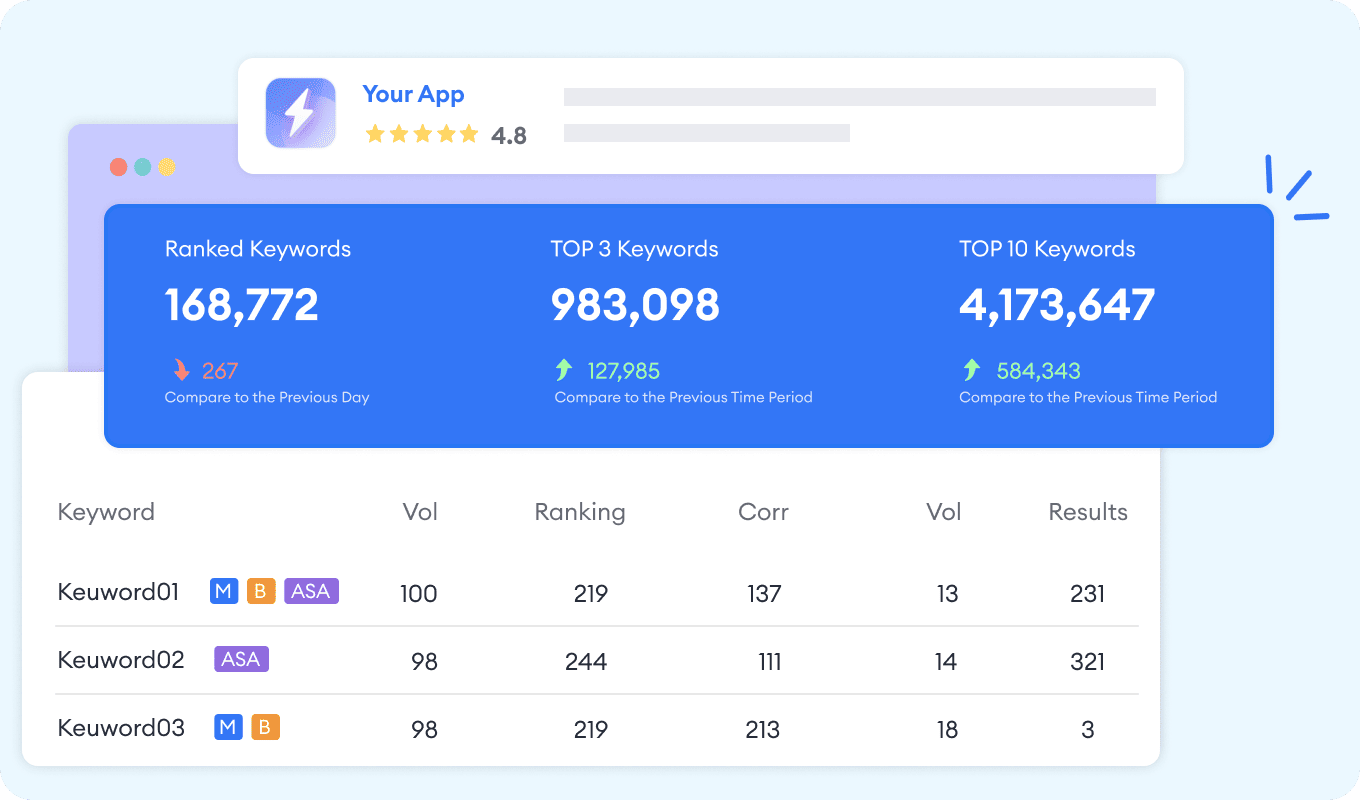Viewport: 1360px width, 800px height.
Task: Select the Keuword02 row name
Action: (x=121, y=660)
